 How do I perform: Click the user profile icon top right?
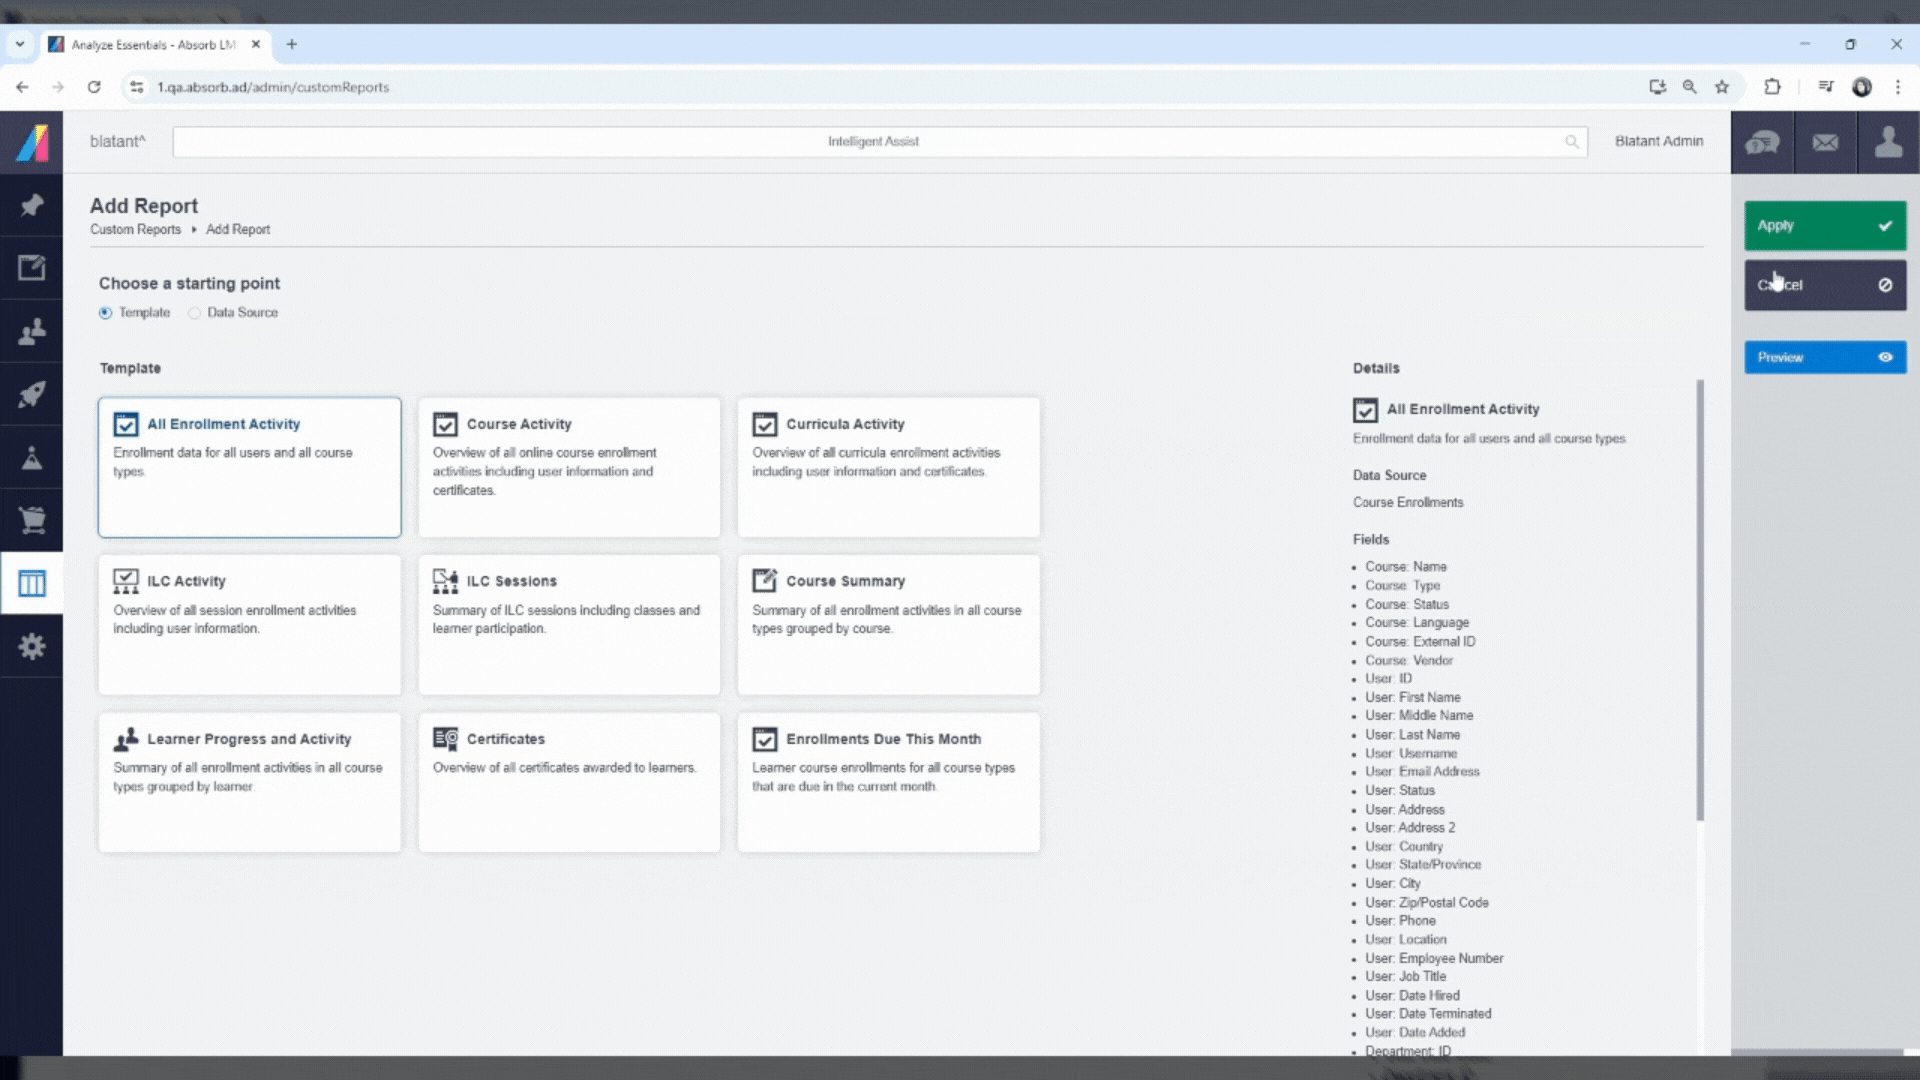[1888, 142]
